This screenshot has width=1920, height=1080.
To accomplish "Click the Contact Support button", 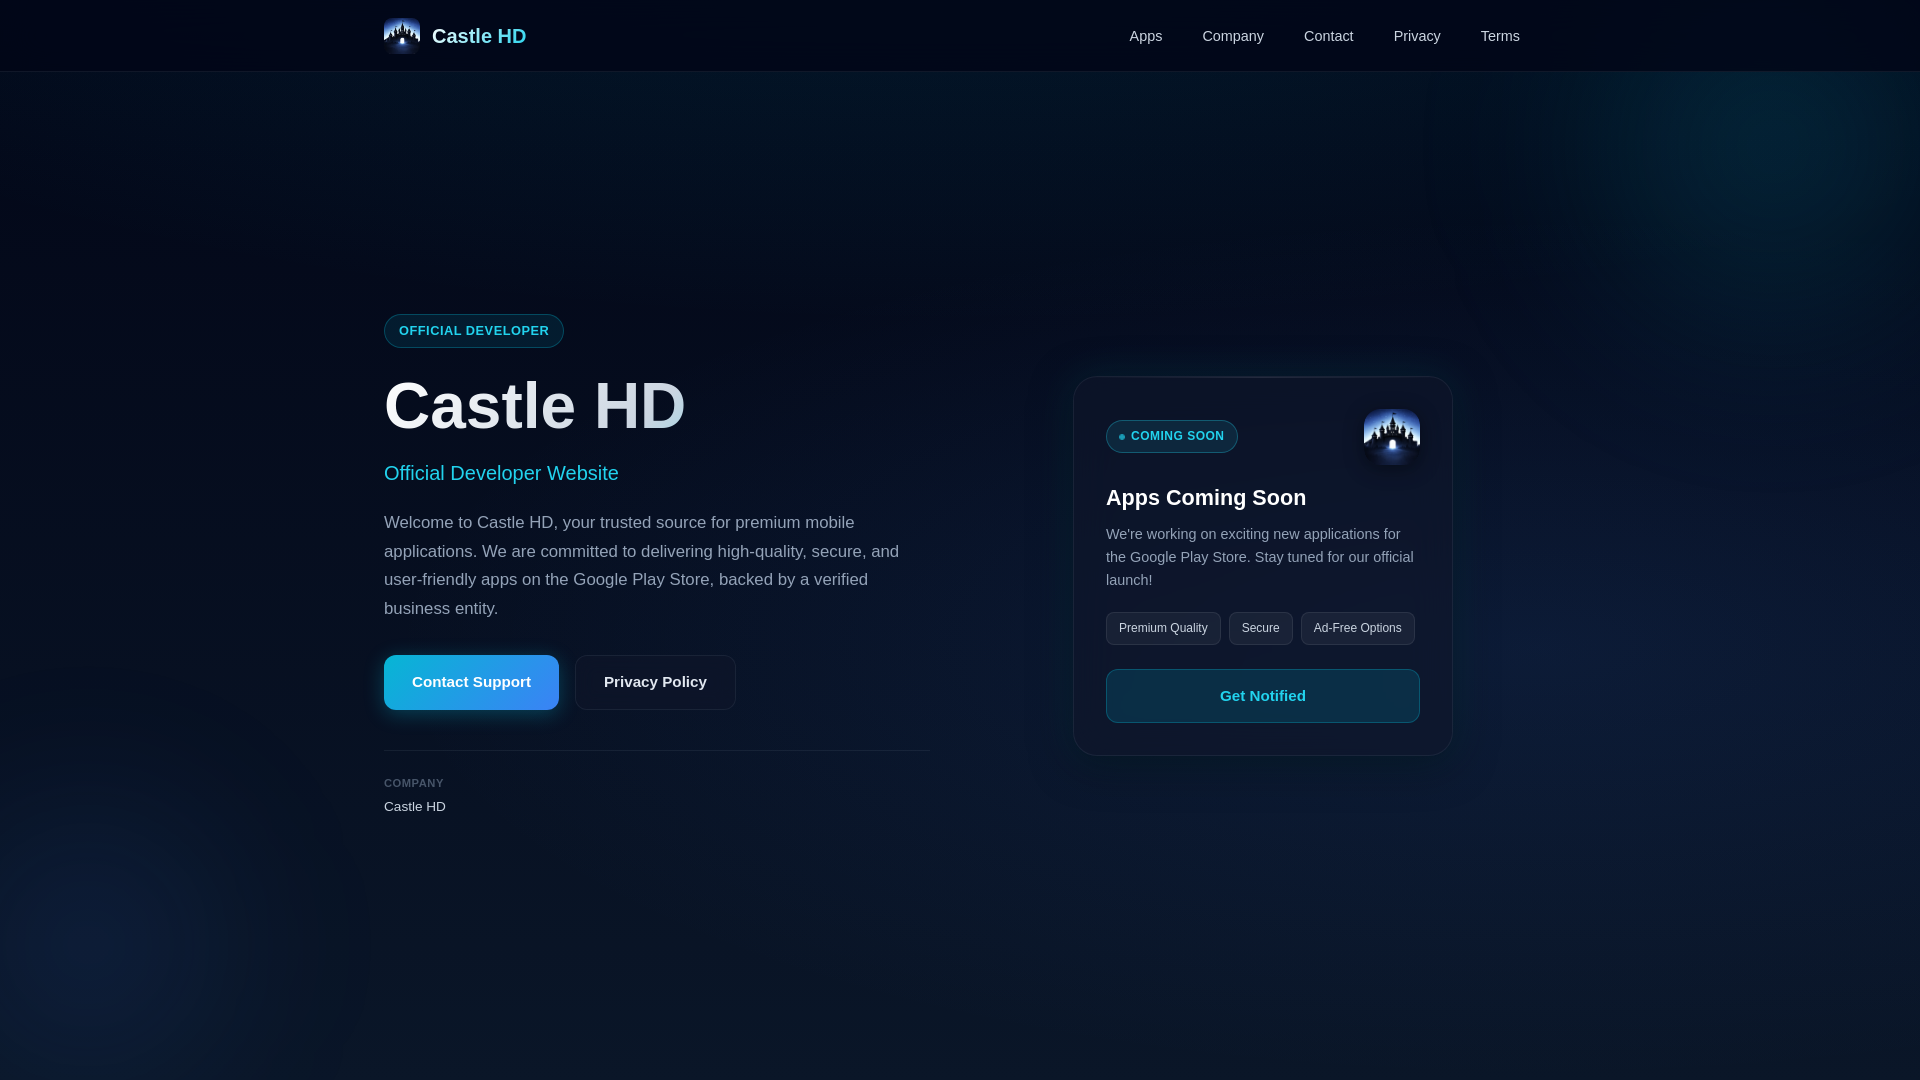I will click(471, 682).
